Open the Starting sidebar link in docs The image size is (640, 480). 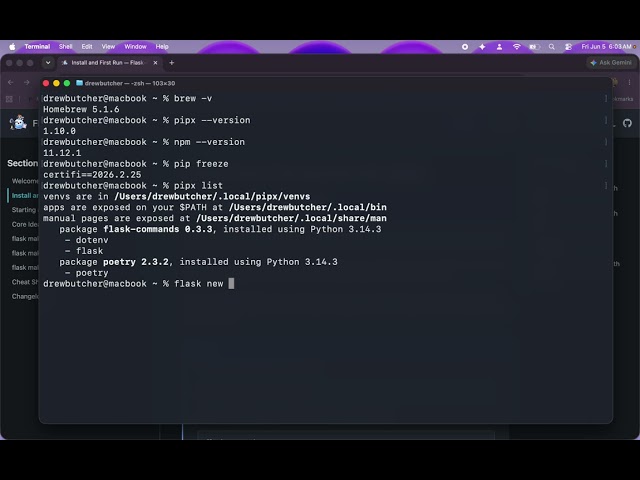coord(24,210)
